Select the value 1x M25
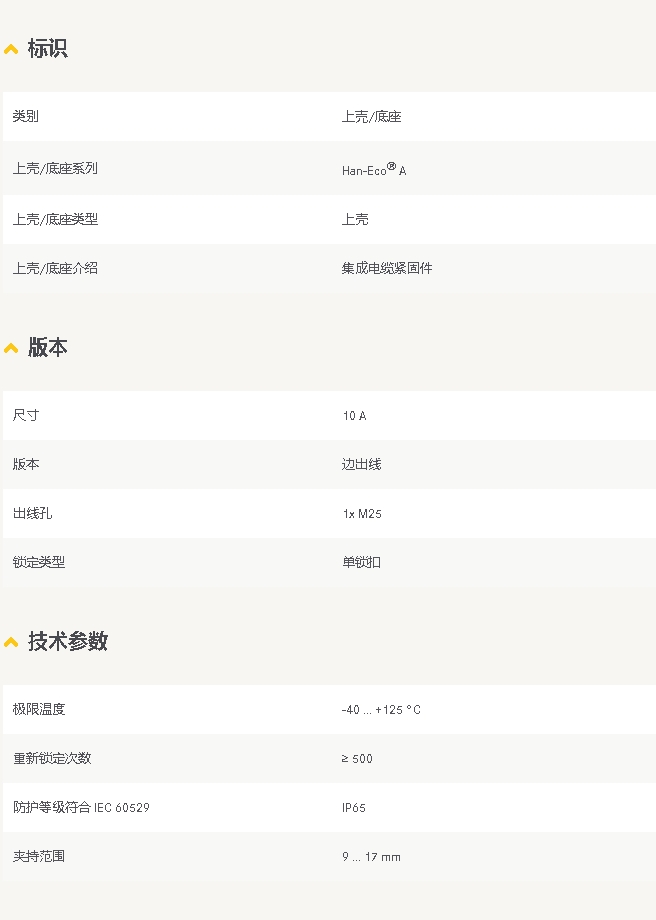 [362, 514]
